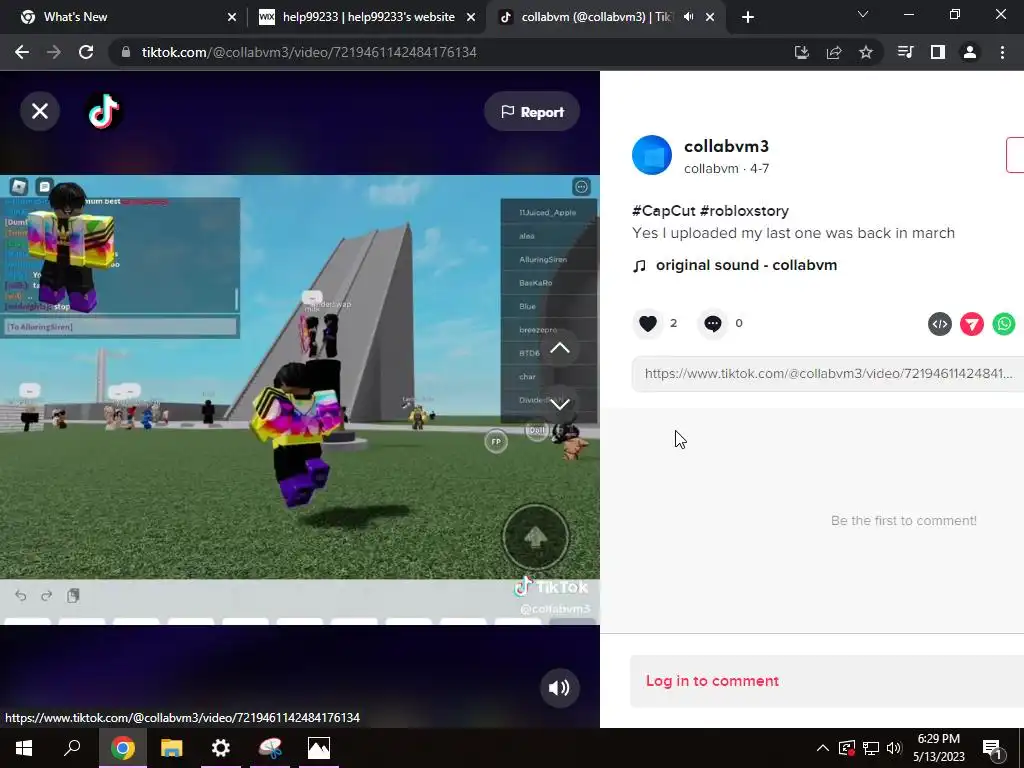Open Chrome from the taskbar
The image size is (1024, 768).
tap(122, 748)
